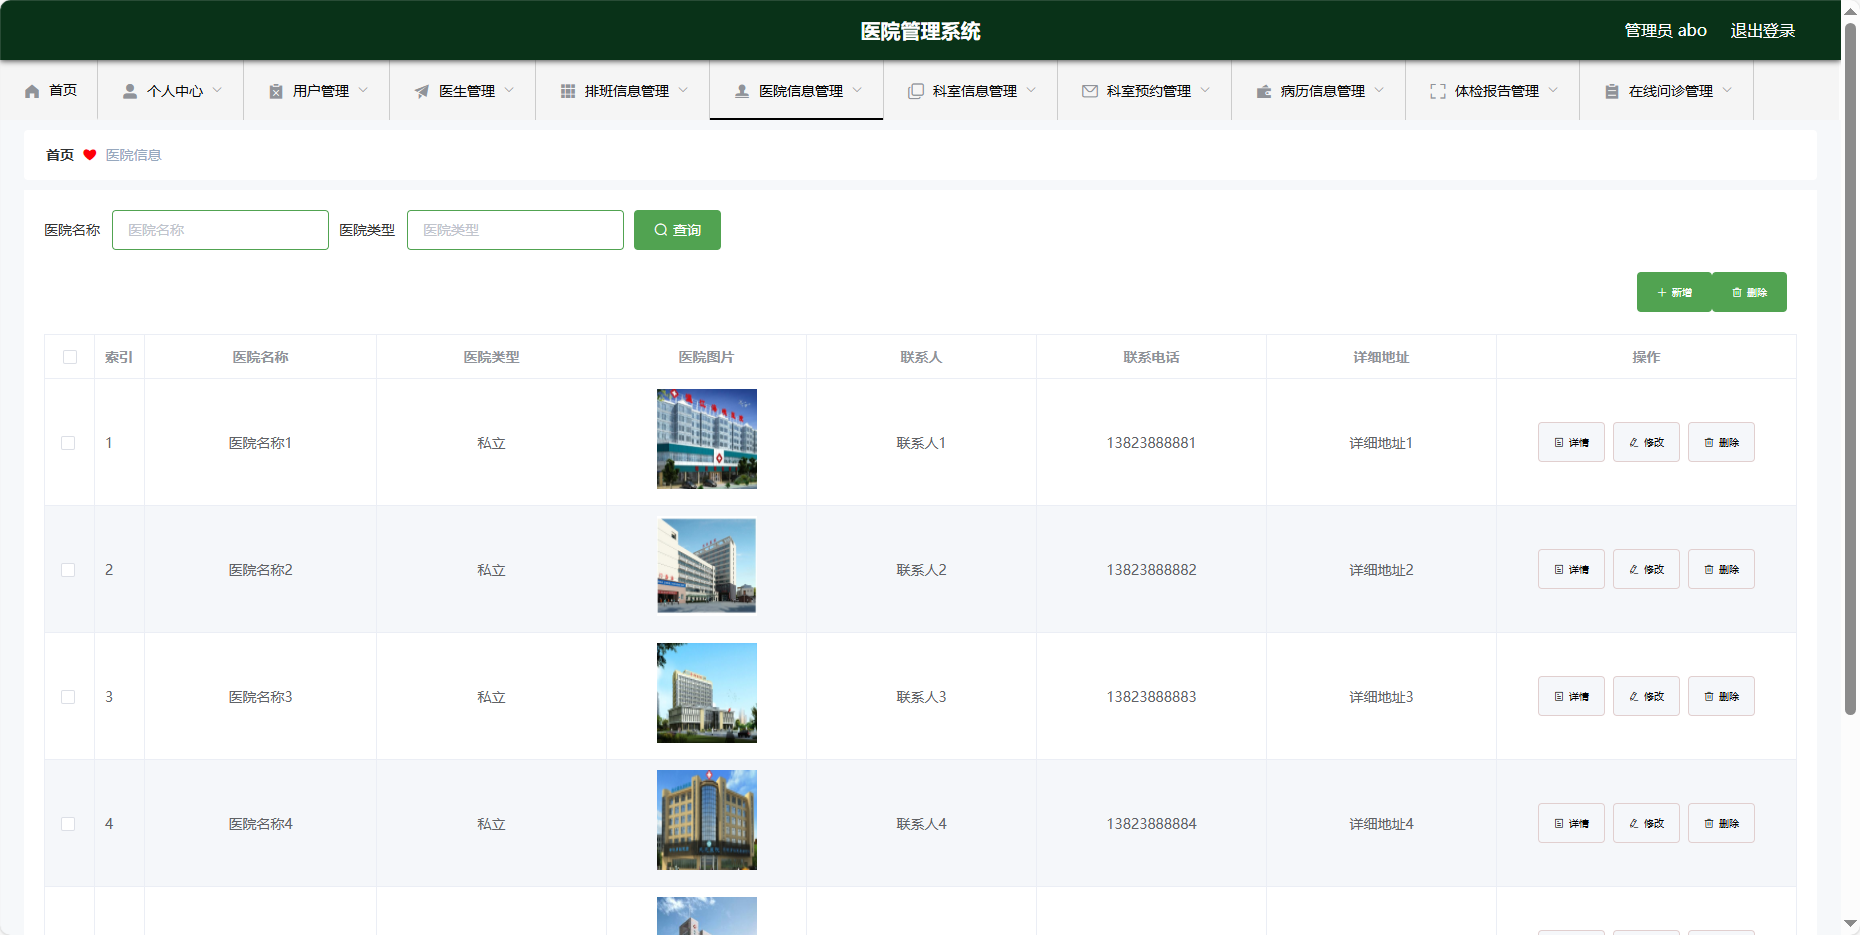Viewport: 1860px width, 935px height.
Task: Click the envelope icon for 科室预约管理
Action: click(1090, 91)
